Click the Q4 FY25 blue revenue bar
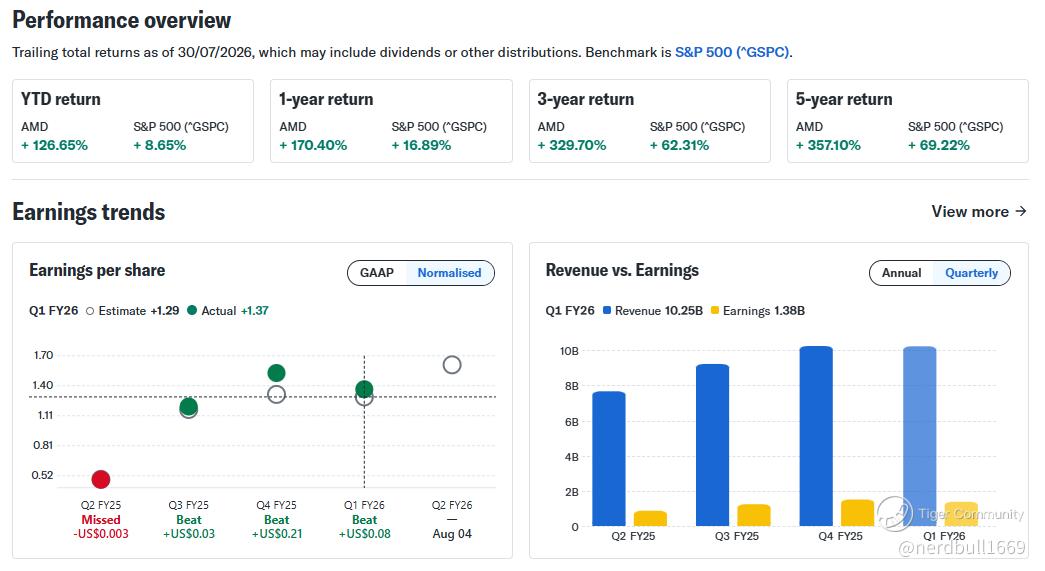1045x571 pixels. [816, 436]
